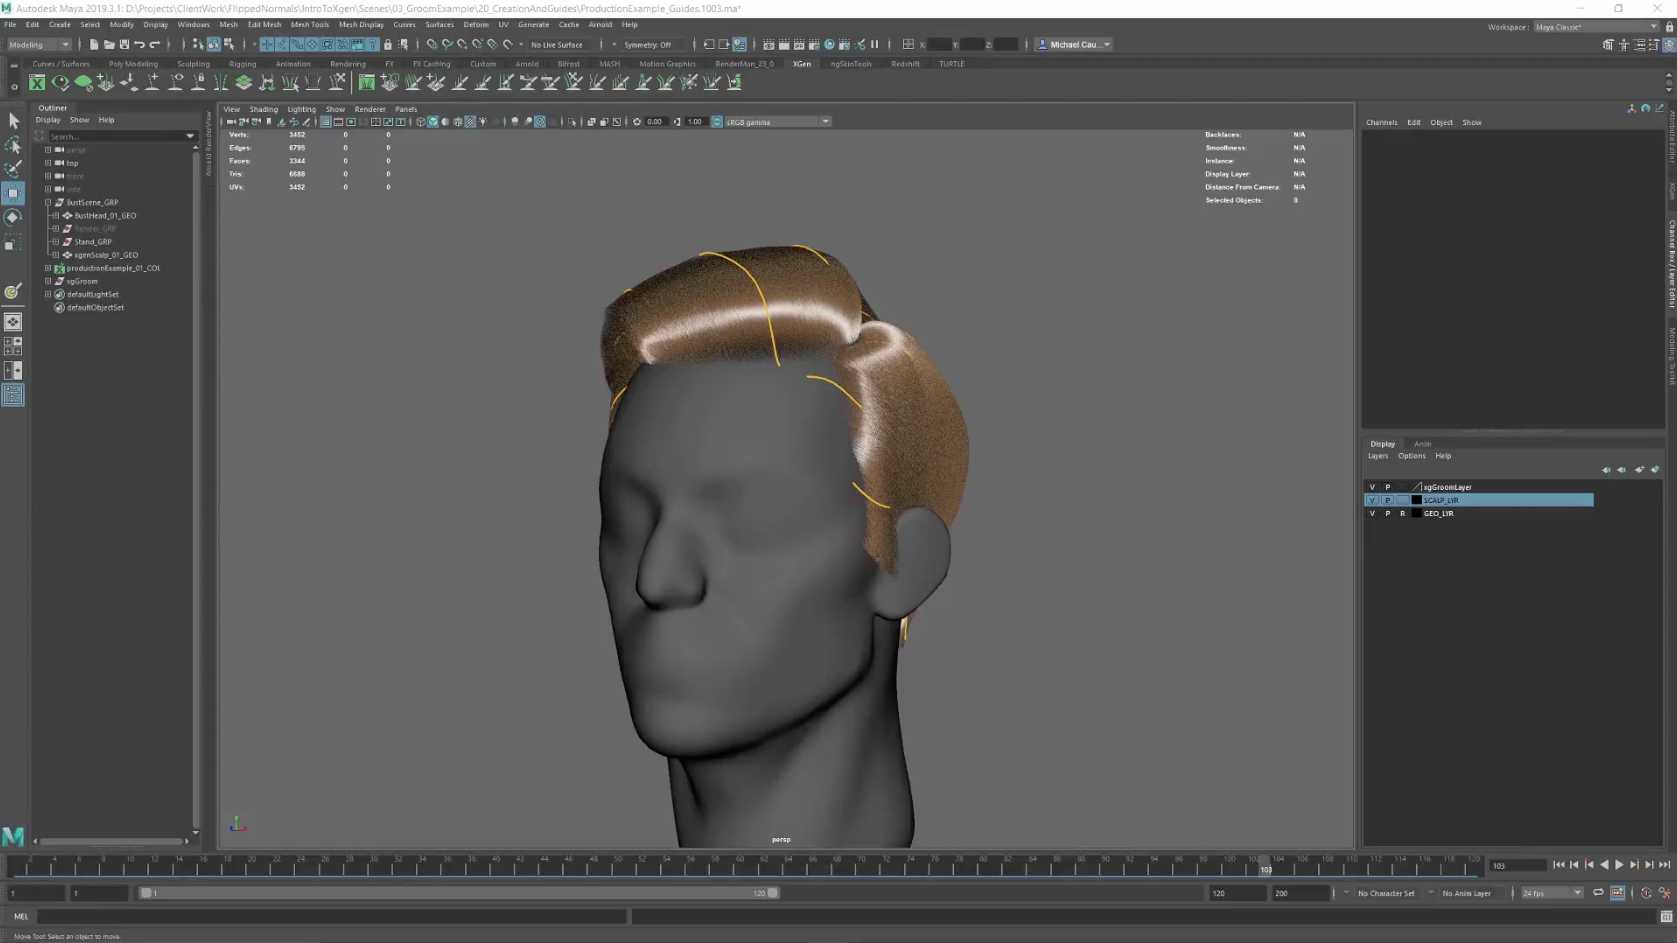Screen dimensions: 1677x943
Task: Open the Deform menu
Action: (x=475, y=25)
